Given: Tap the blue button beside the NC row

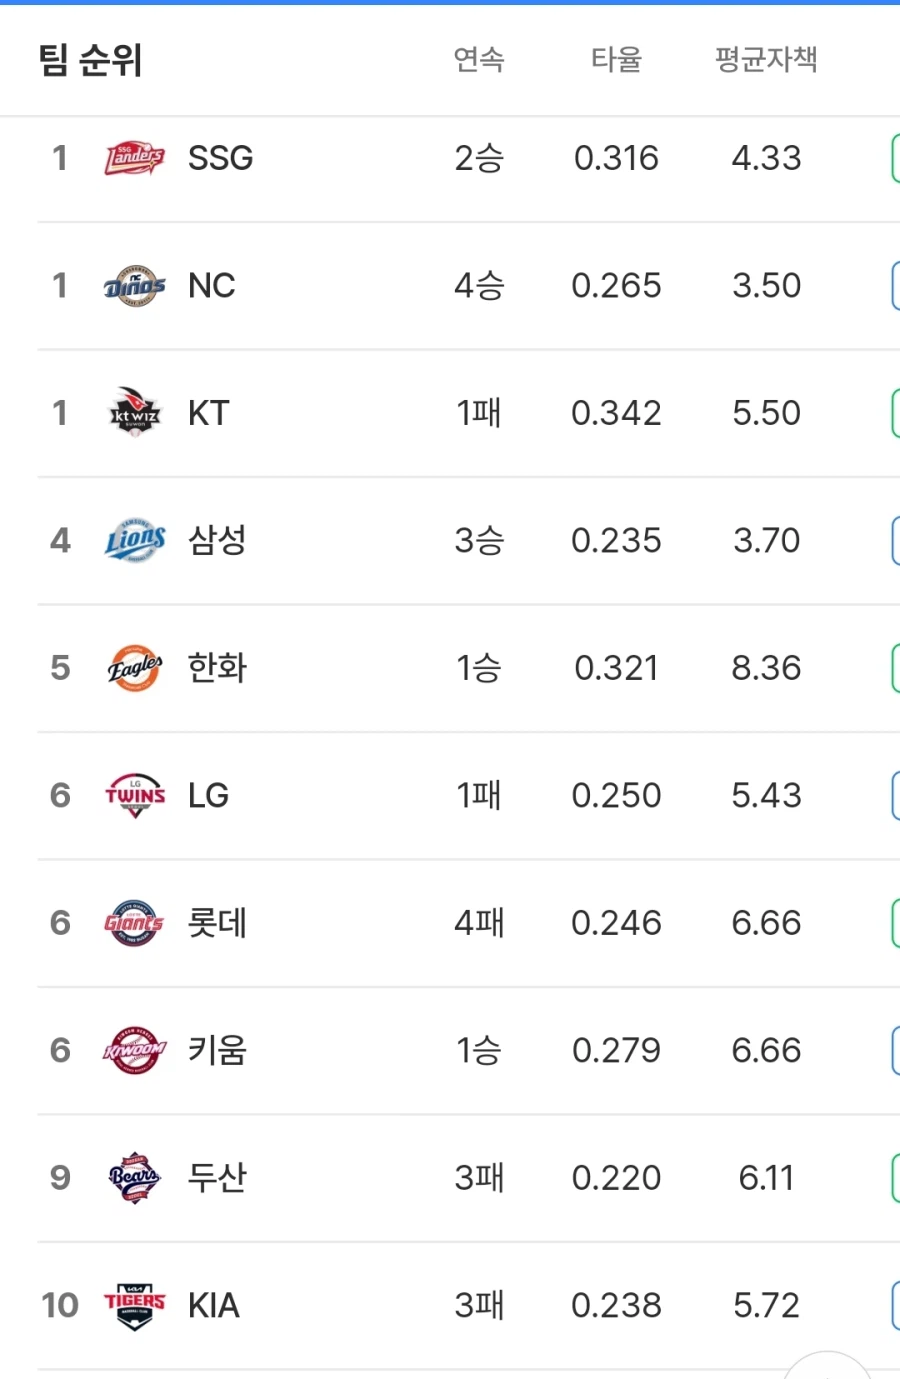Looking at the screenshot, I should pos(896,285).
